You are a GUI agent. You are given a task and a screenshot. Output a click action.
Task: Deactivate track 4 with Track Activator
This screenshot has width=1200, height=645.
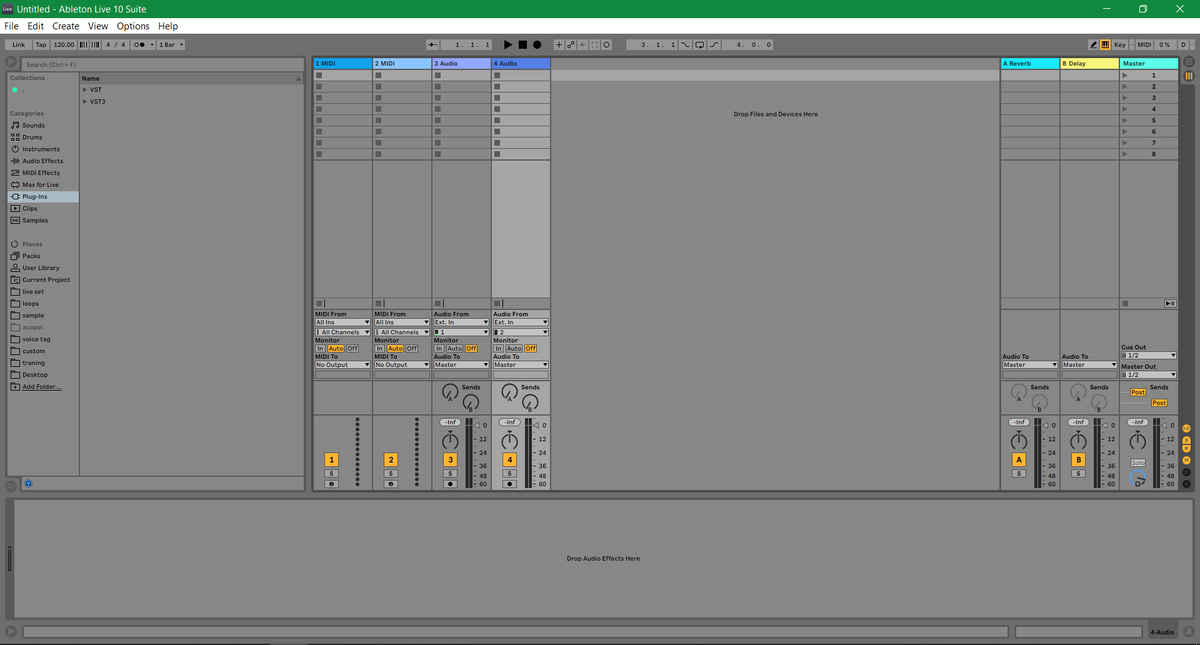pyautogui.click(x=509, y=459)
